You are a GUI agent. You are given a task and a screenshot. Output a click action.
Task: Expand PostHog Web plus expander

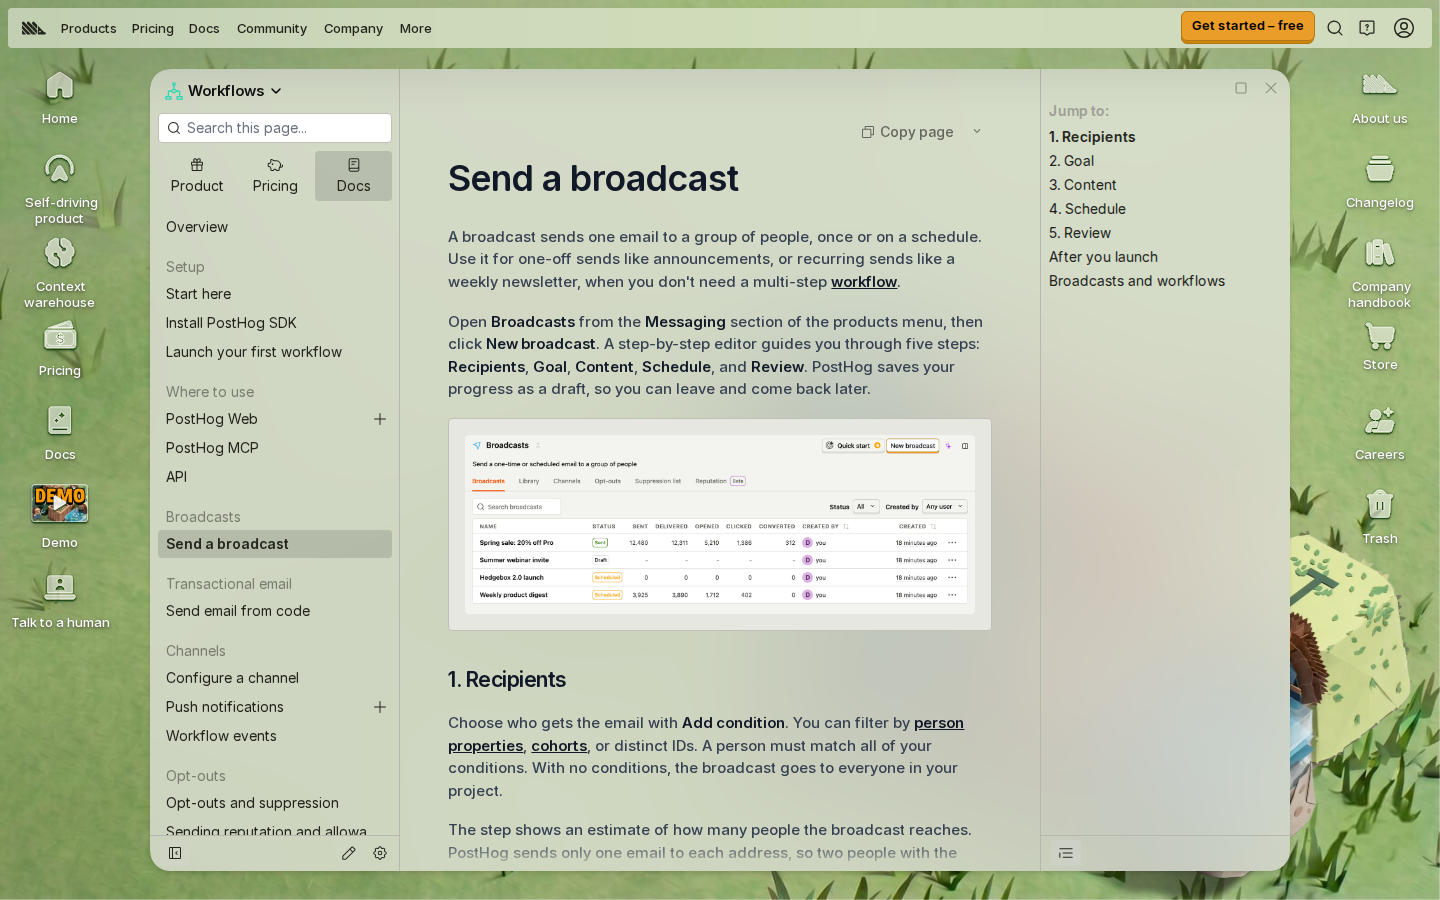coord(380,419)
